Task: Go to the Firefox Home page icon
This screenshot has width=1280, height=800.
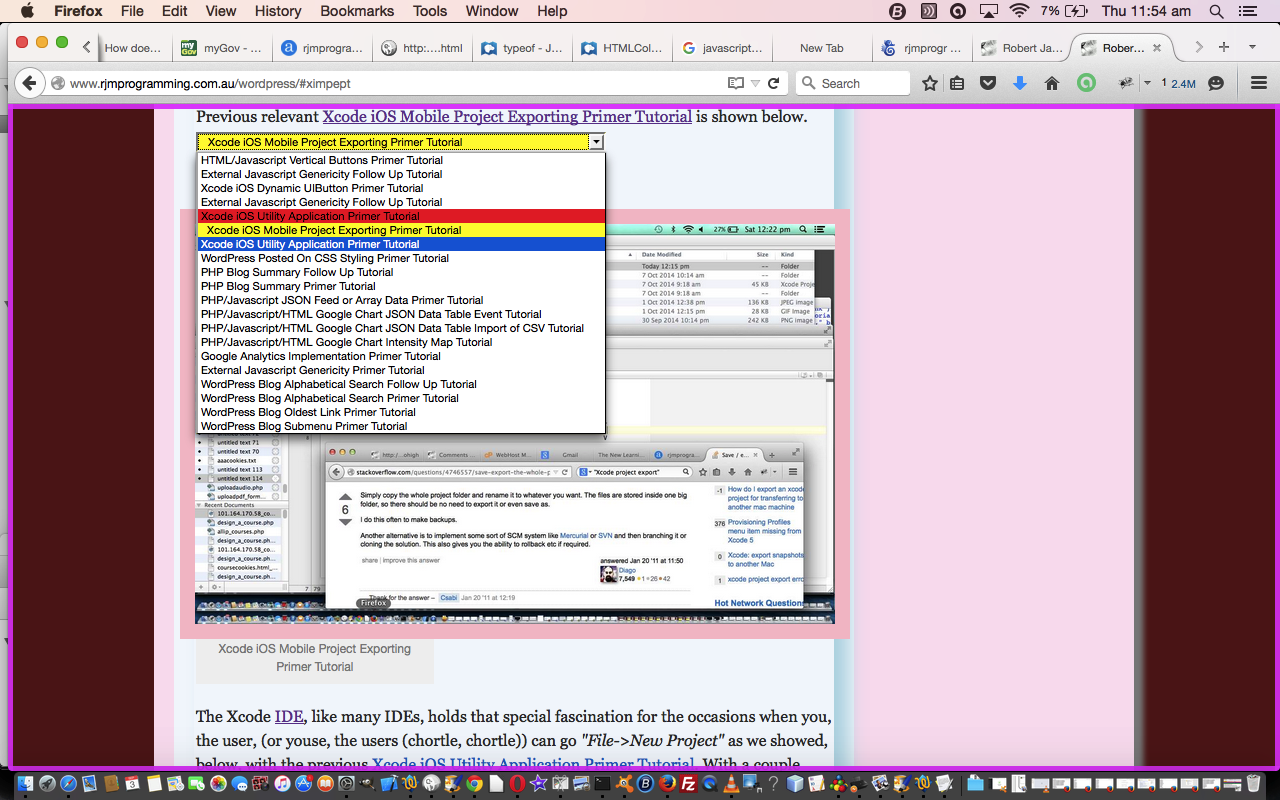Action: click(x=1052, y=84)
